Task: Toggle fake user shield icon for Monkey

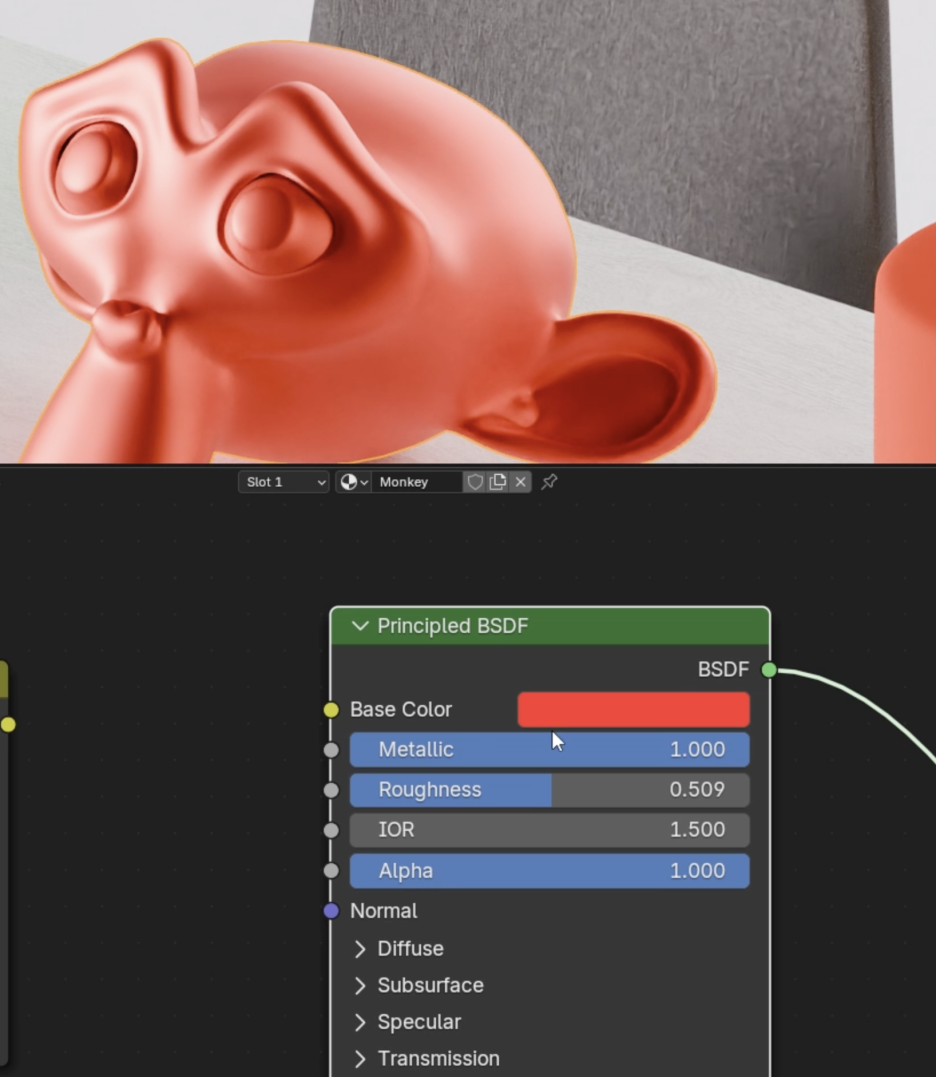Action: click(x=475, y=482)
